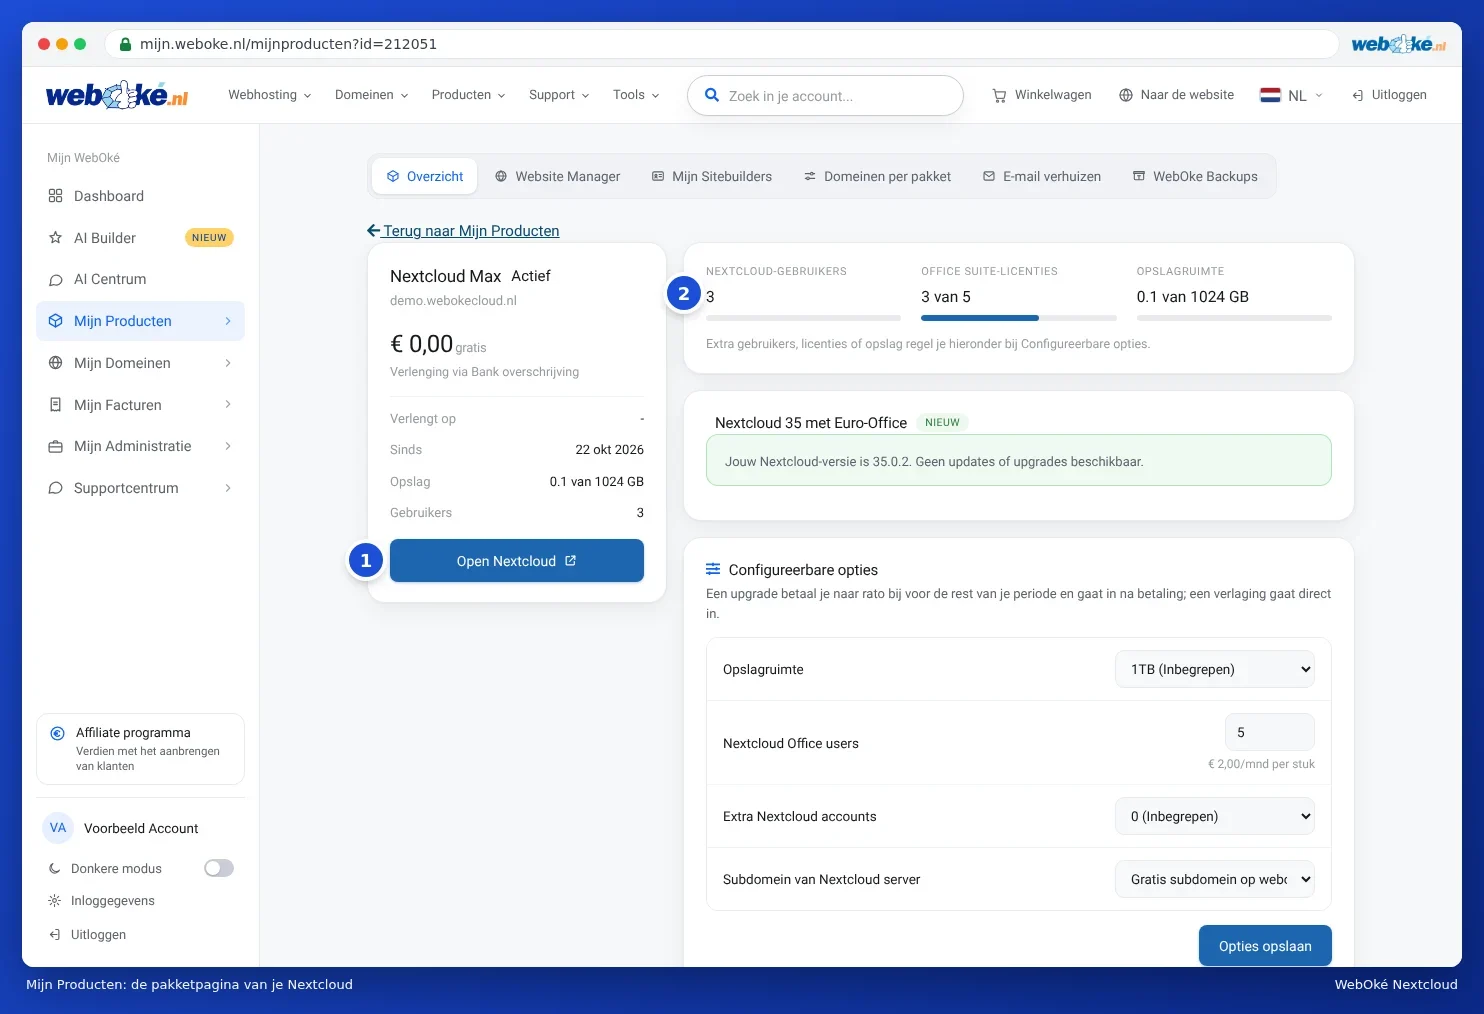Click the VA account avatar
1484x1014 pixels.
point(58,828)
